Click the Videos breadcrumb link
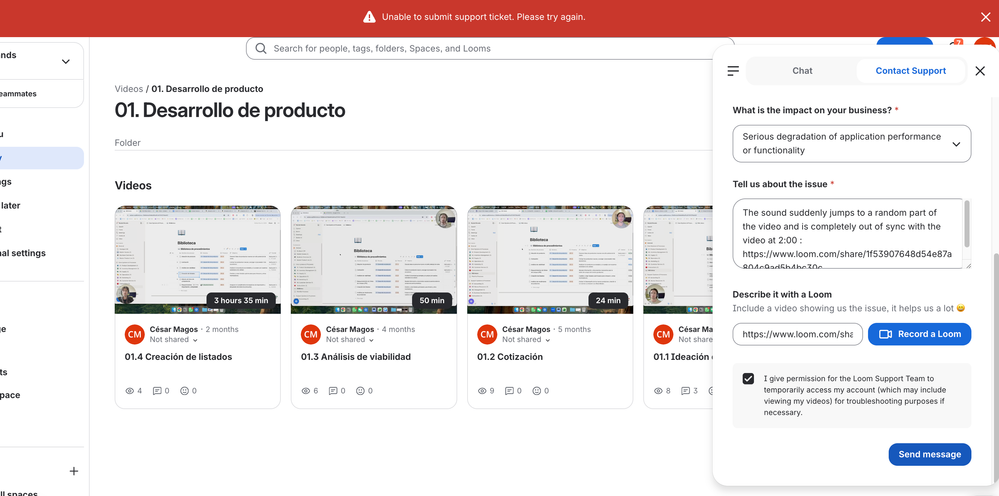The width and height of the screenshot is (999, 496). pyautogui.click(x=129, y=89)
